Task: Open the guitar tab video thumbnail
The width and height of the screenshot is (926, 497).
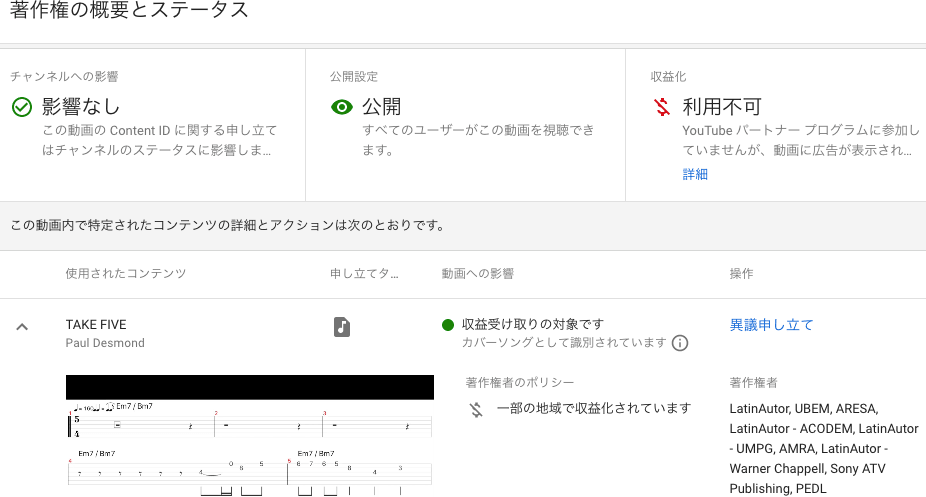Action: pyautogui.click(x=250, y=435)
